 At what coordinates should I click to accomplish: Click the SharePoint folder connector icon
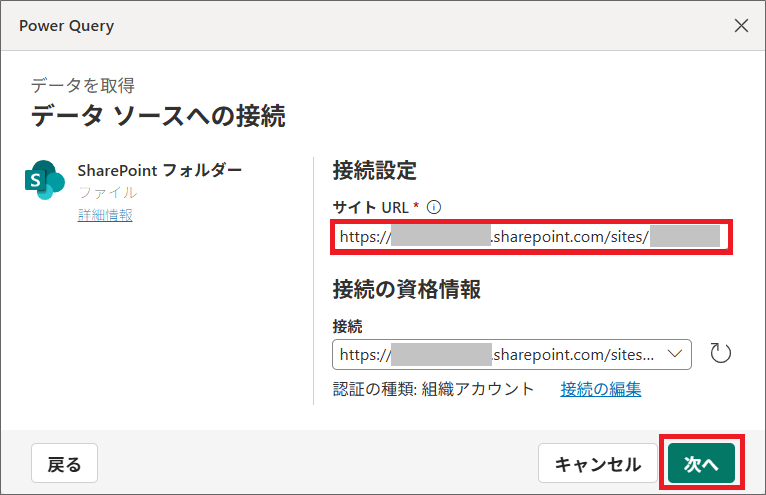point(44,179)
